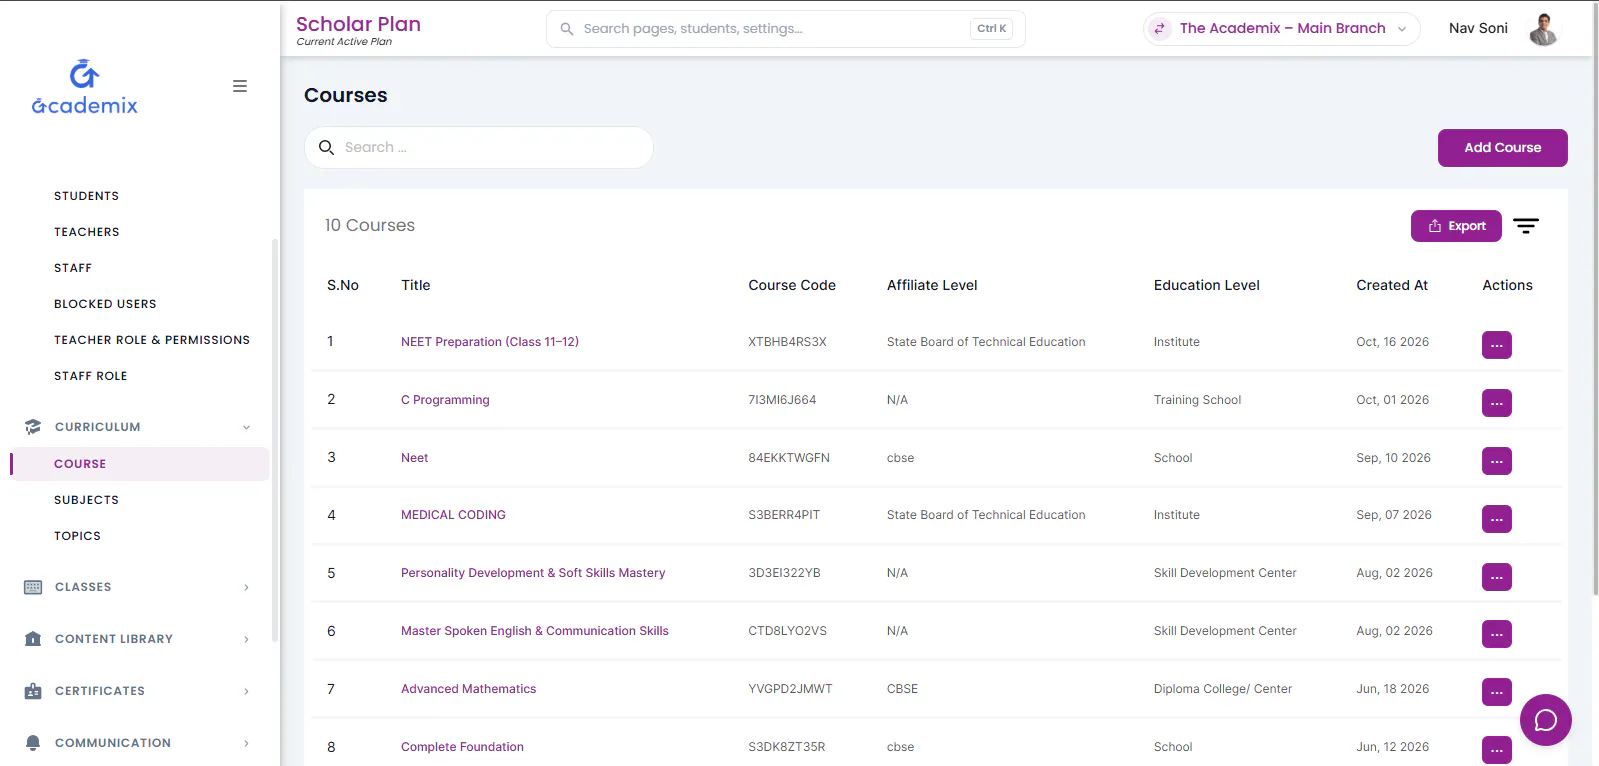Select Teacher Role & Permissions menu item
The height and width of the screenshot is (766, 1599).
coord(152,340)
